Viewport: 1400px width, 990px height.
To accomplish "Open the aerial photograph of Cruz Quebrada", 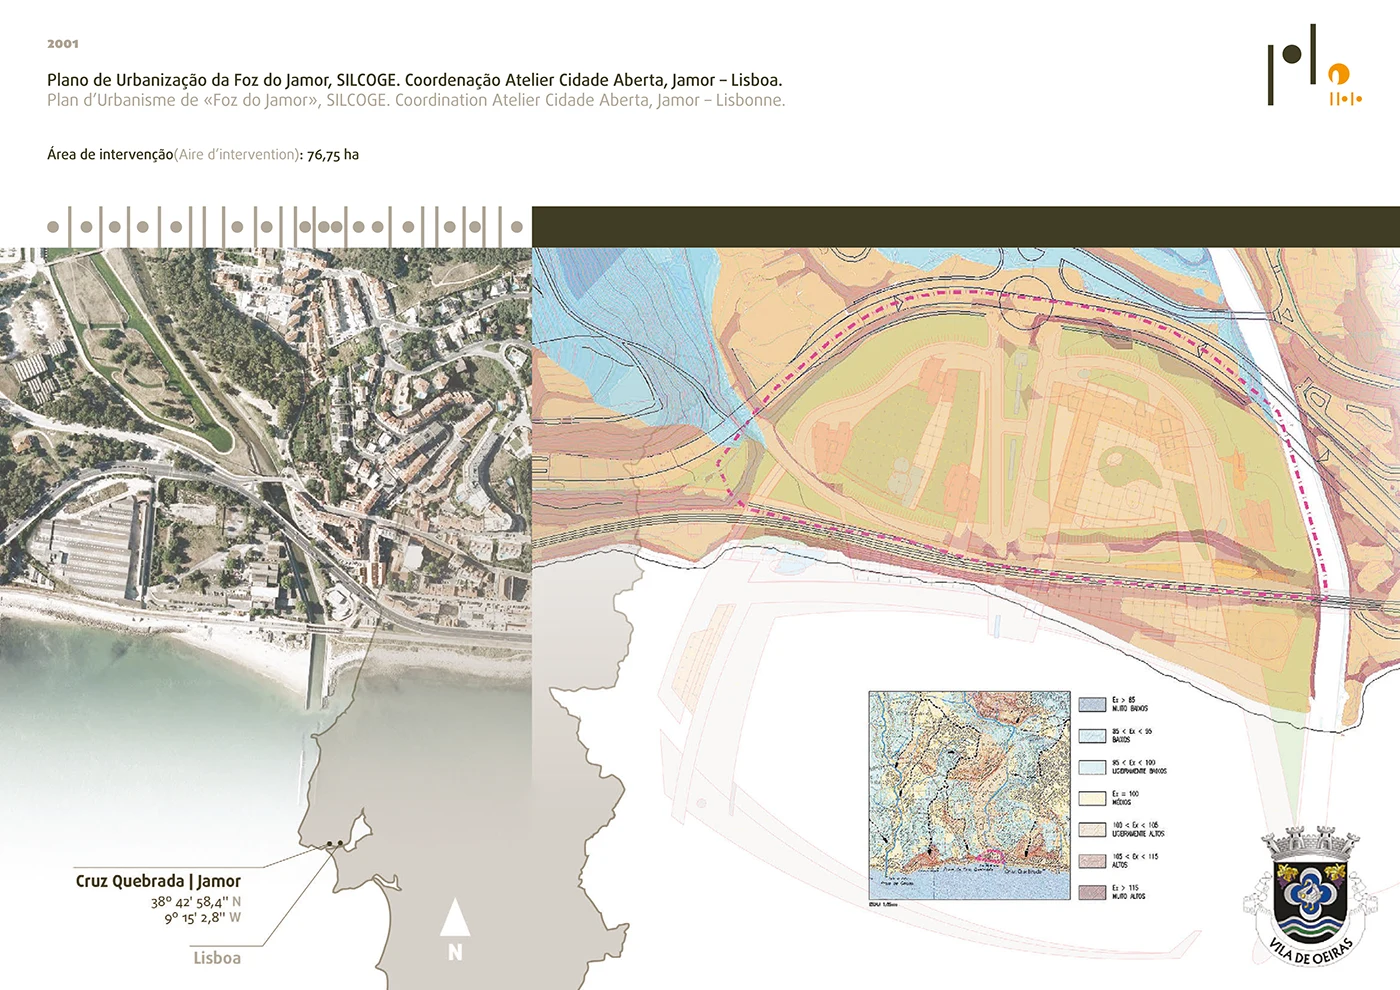I will click(265, 480).
